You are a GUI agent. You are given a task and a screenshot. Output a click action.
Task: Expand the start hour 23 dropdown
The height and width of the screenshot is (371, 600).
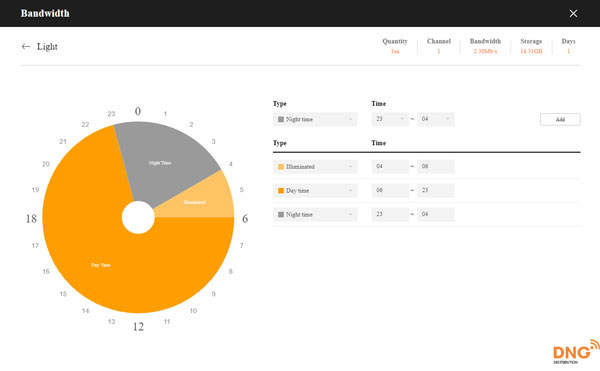pos(390,119)
